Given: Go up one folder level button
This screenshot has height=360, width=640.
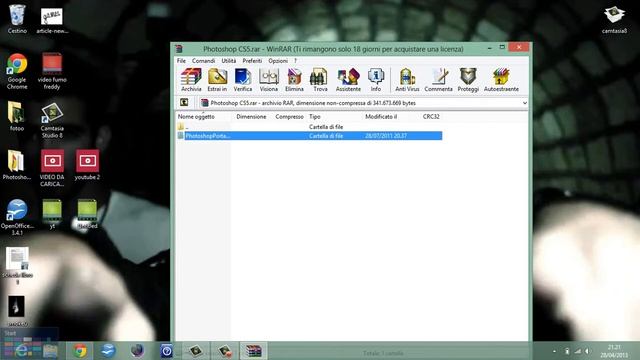Looking at the screenshot, I should coord(184,103).
